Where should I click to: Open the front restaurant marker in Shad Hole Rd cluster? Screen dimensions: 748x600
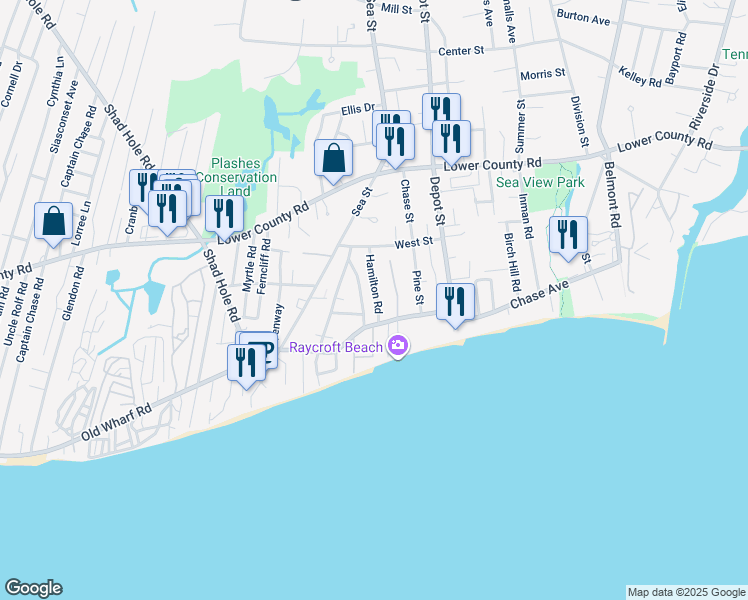pyautogui.click(x=167, y=213)
